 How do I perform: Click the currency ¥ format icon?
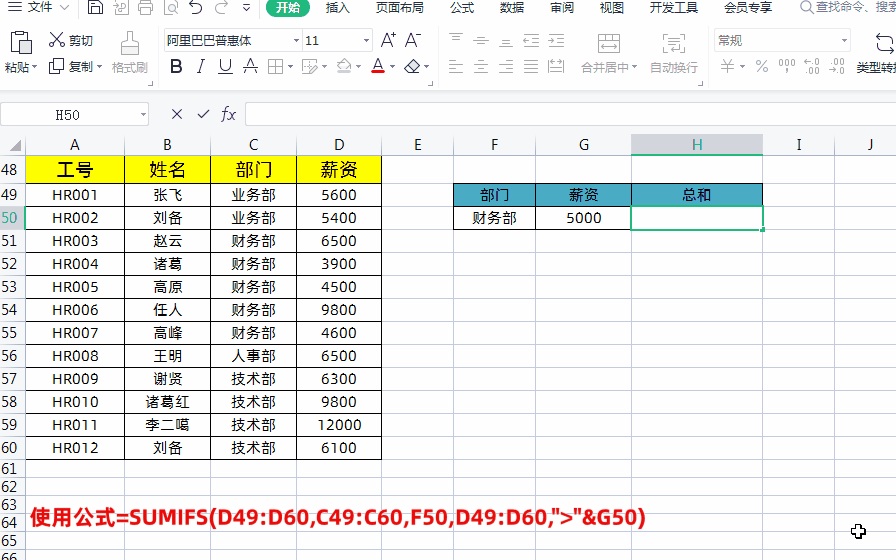[727, 66]
